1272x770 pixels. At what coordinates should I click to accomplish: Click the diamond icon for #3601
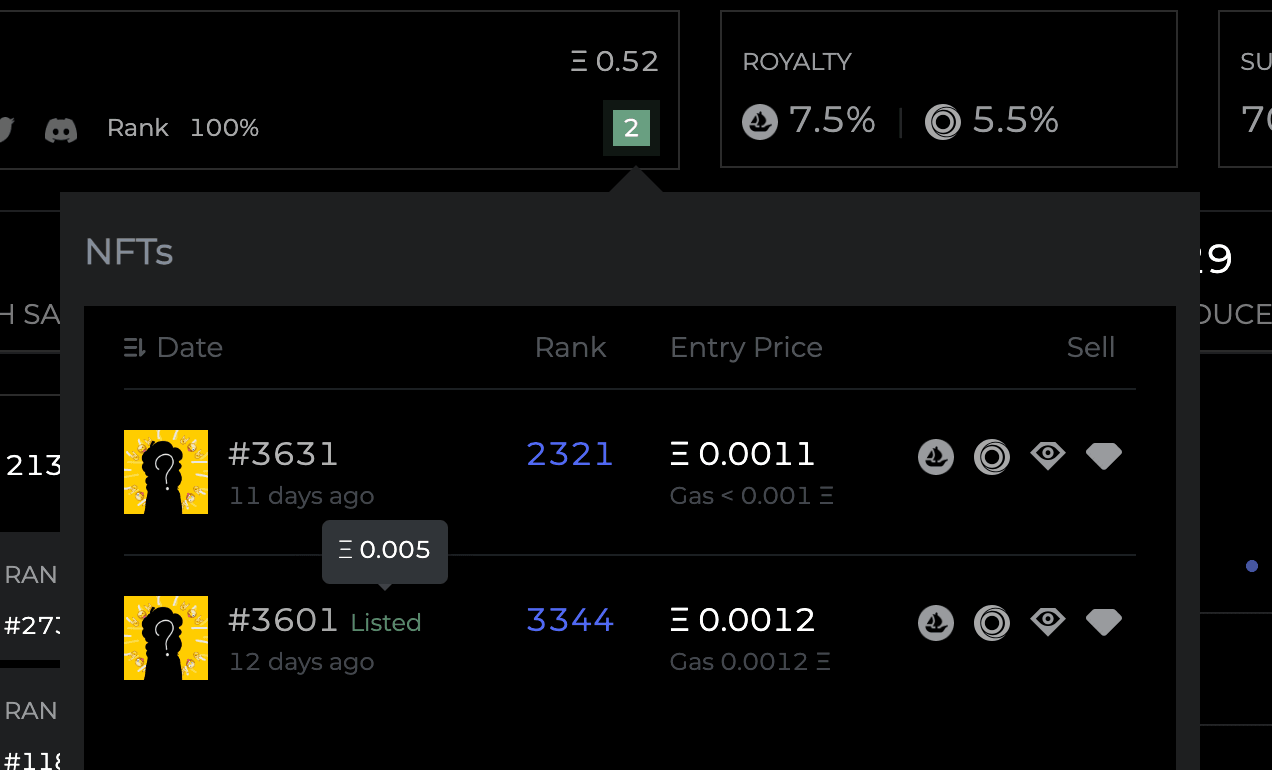pos(1104,622)
